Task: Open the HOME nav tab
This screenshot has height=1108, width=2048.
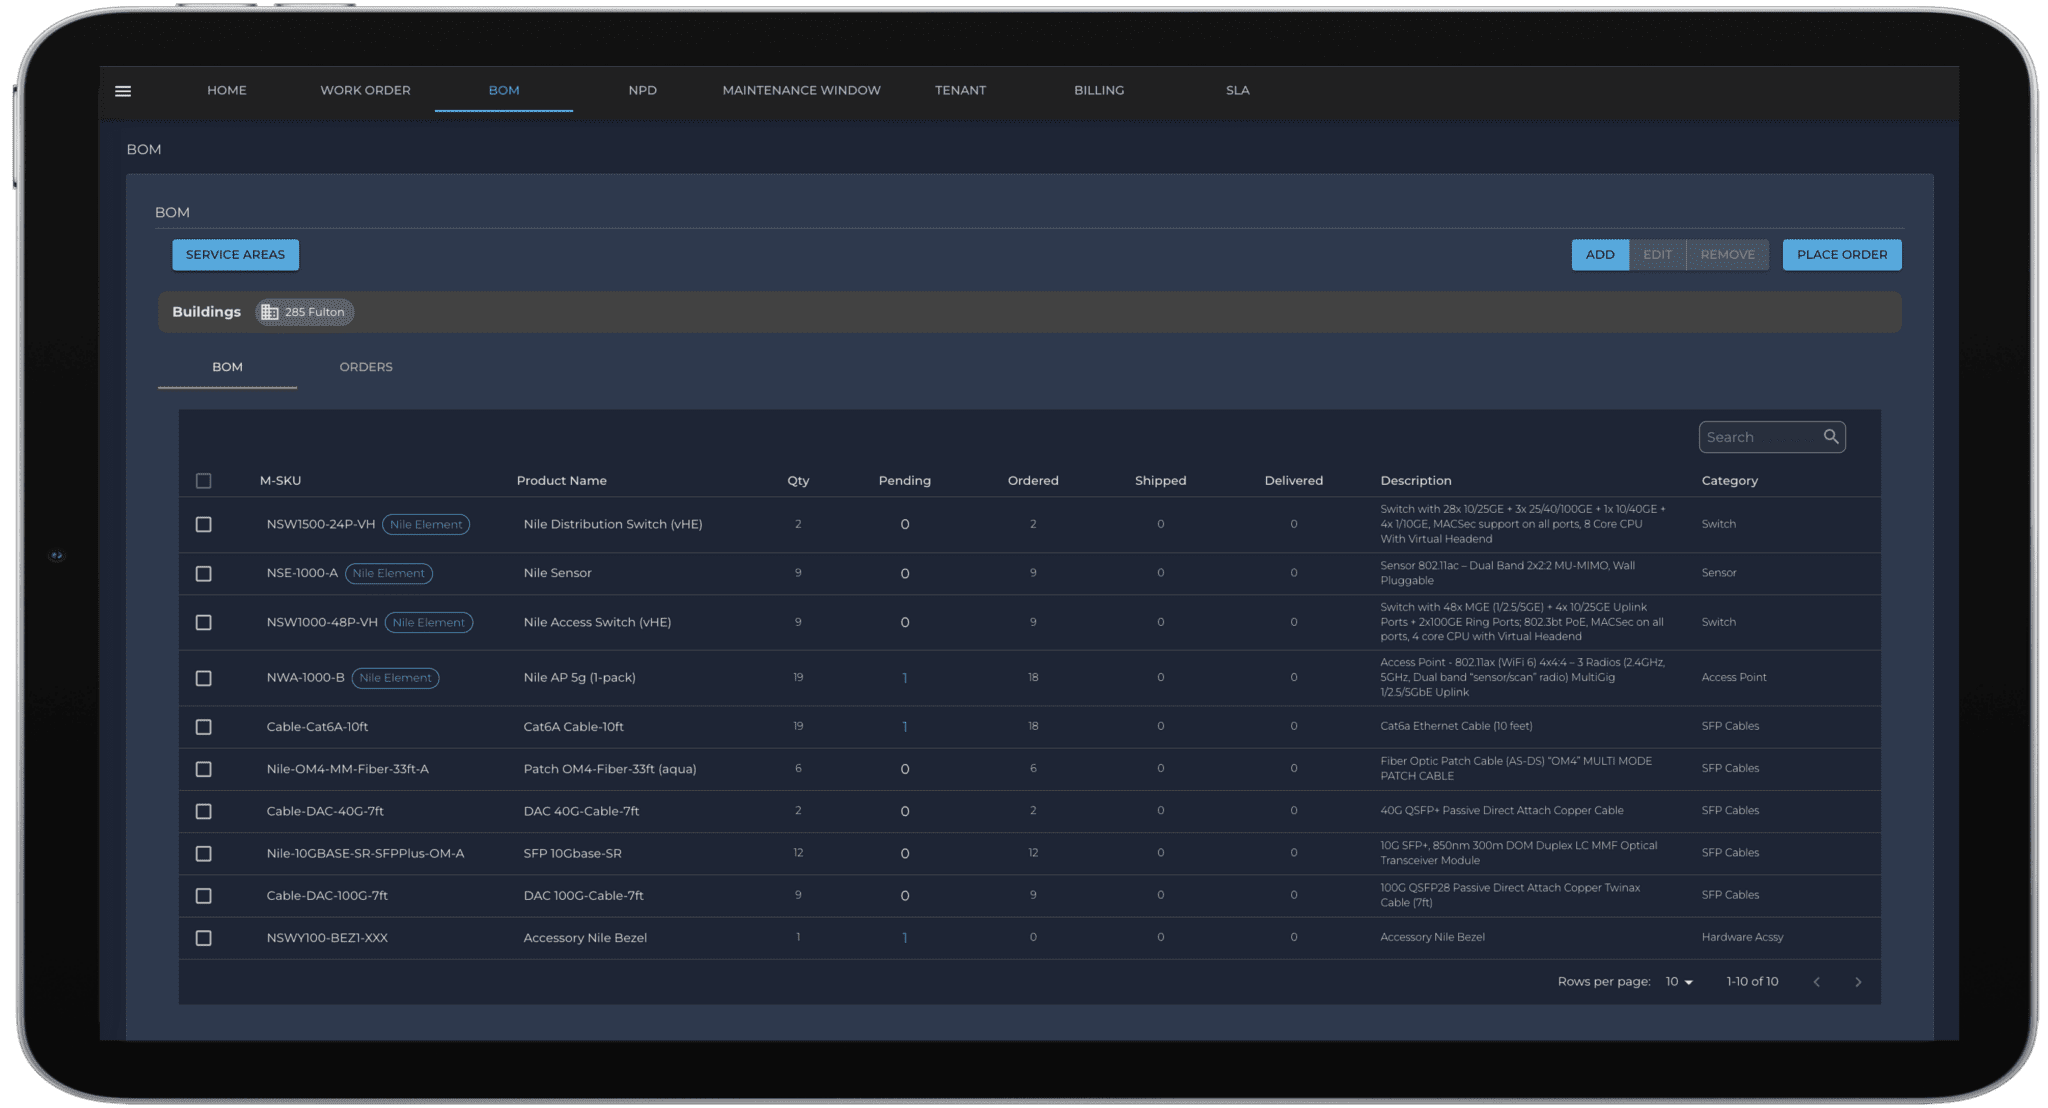Action: (x=227, y=90)
